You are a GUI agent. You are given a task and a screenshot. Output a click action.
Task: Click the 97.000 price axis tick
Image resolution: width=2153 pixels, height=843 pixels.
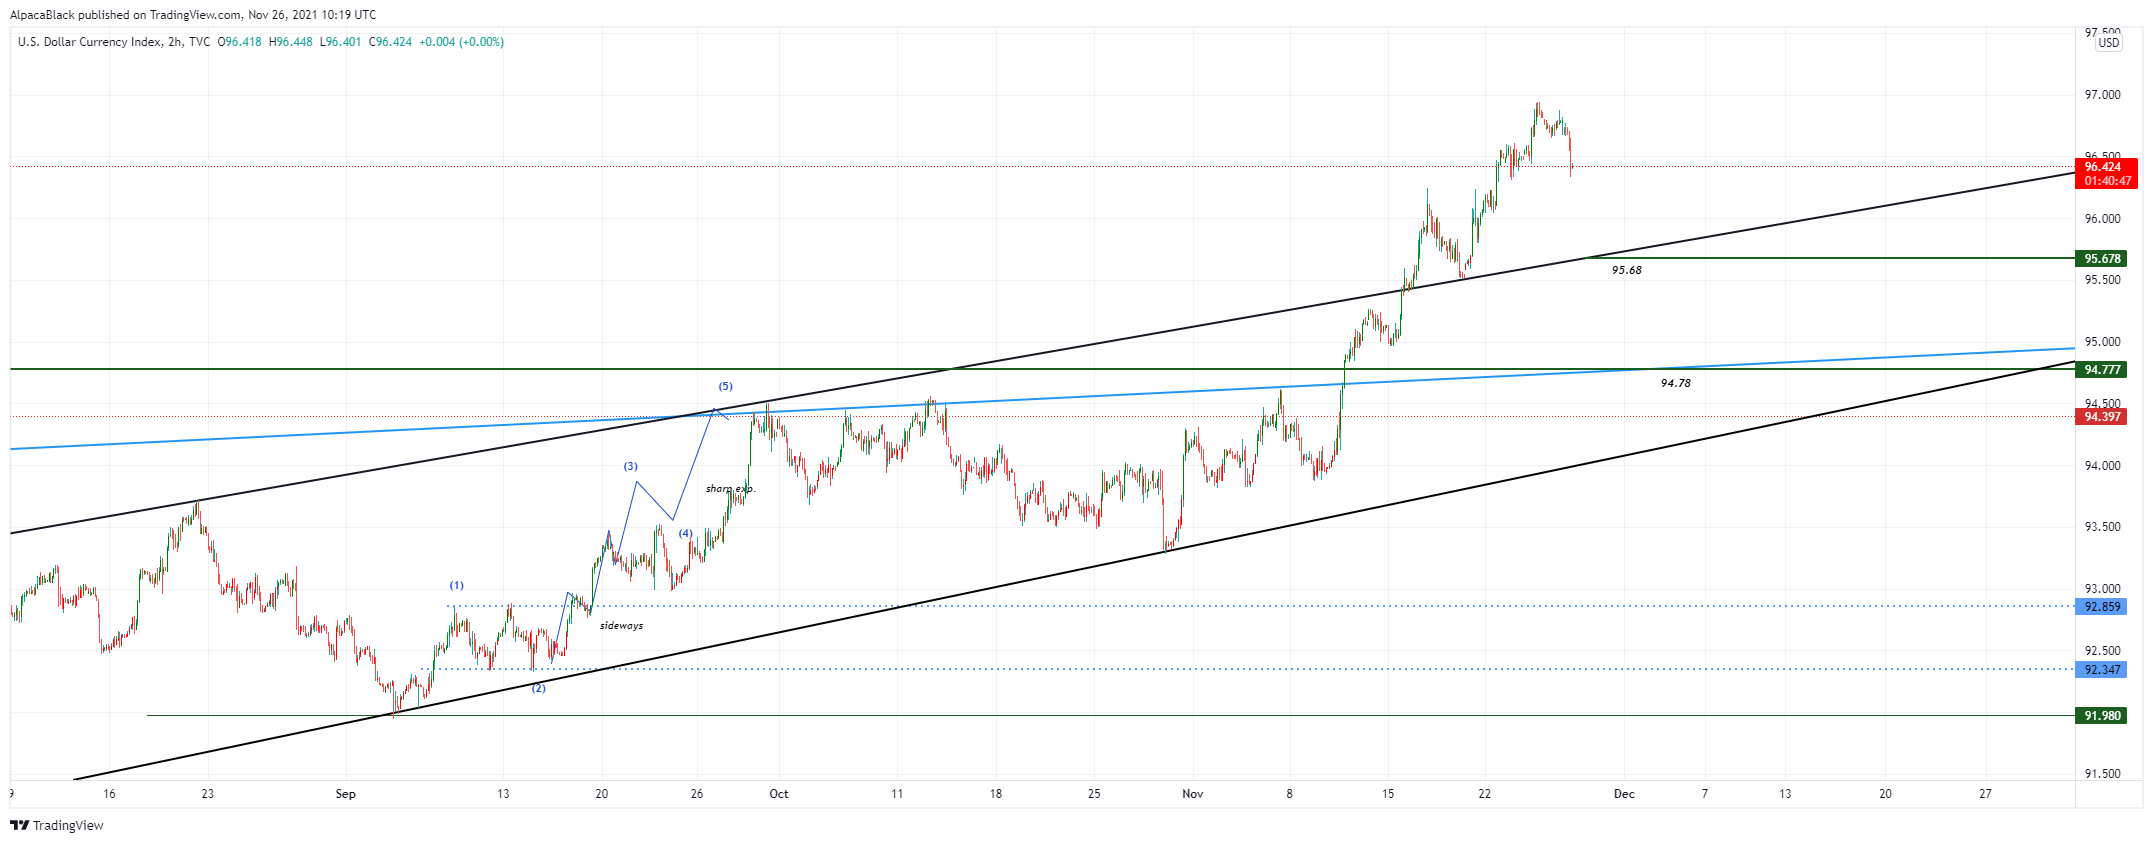click(x=2102, y=95)
